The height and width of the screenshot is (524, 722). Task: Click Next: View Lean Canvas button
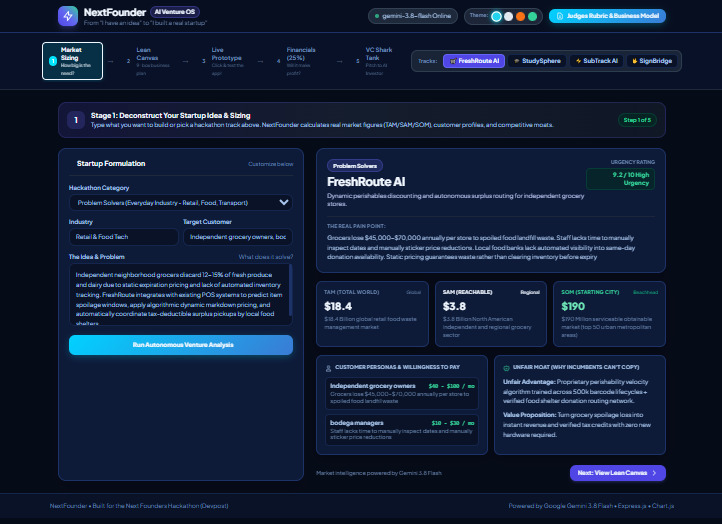coord(617,473)
